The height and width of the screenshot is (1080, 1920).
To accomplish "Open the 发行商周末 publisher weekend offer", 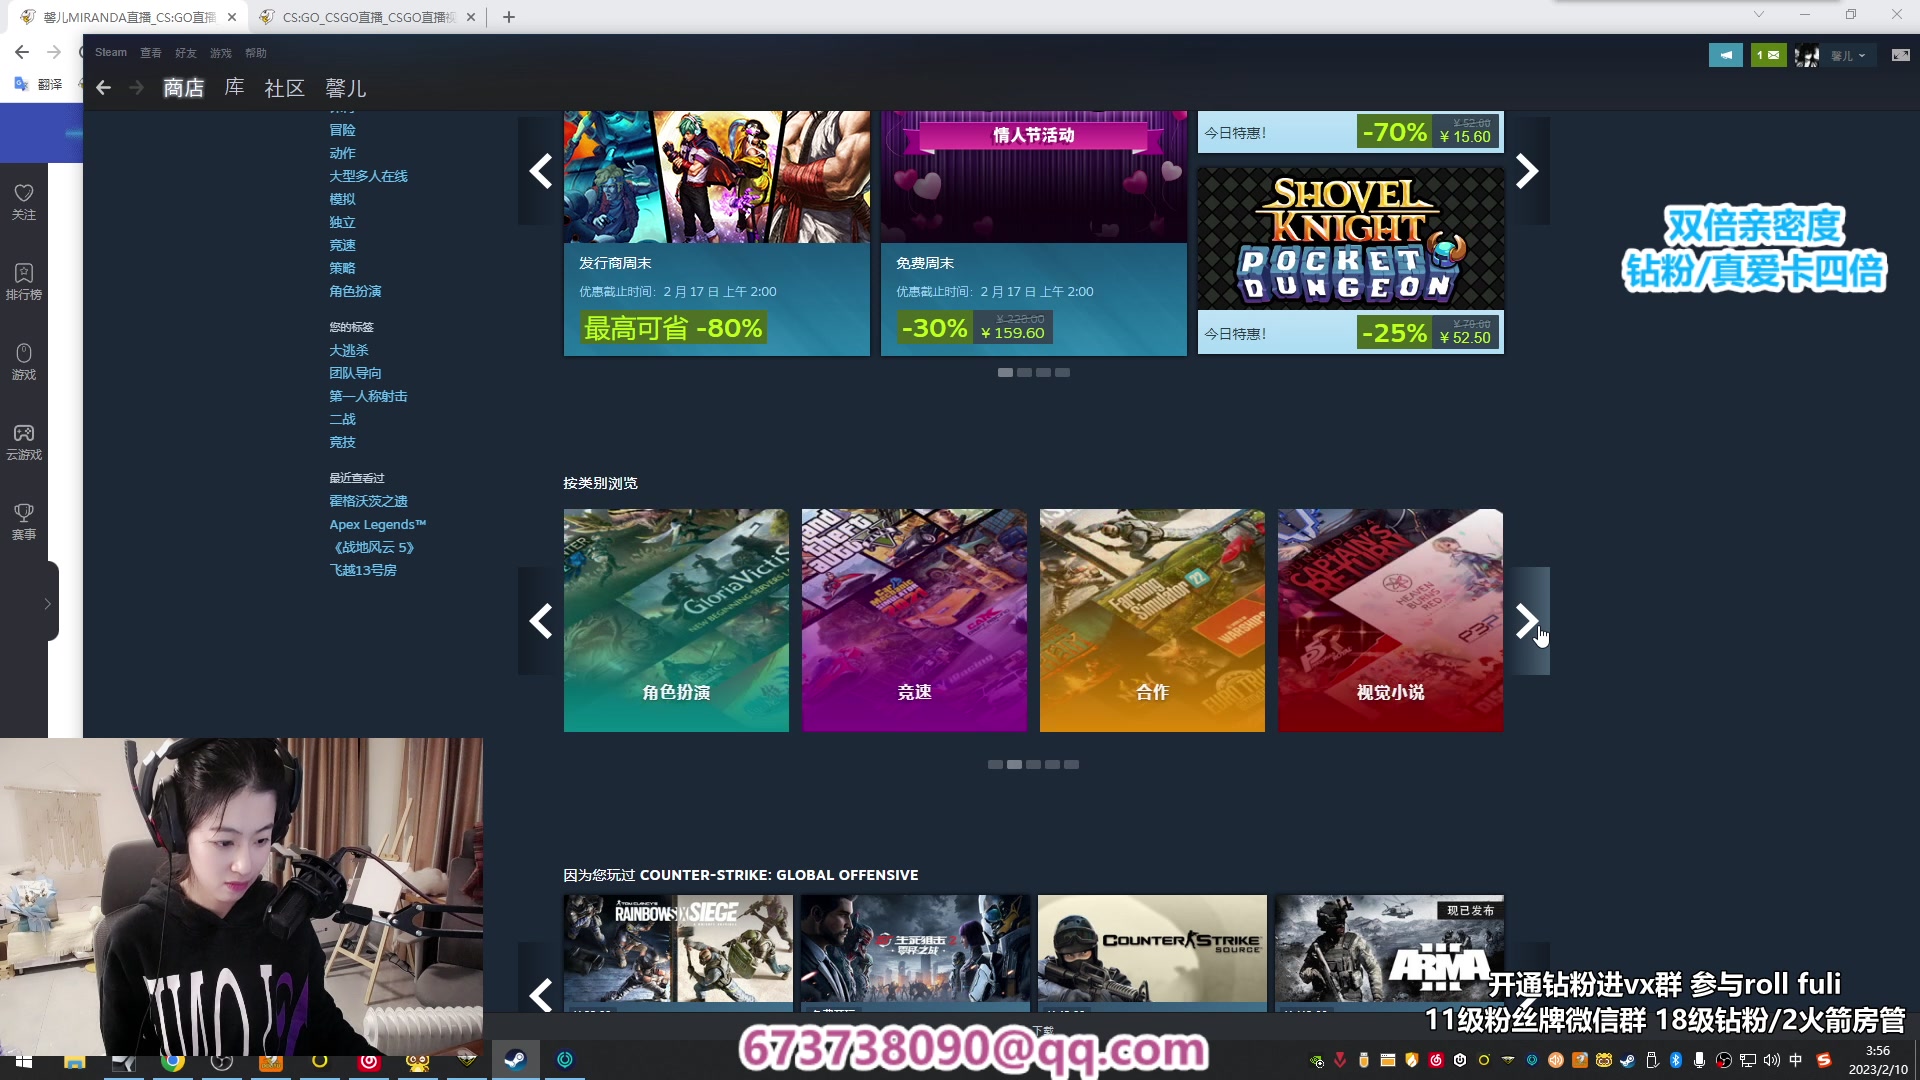I will click(x=716, y=233).
